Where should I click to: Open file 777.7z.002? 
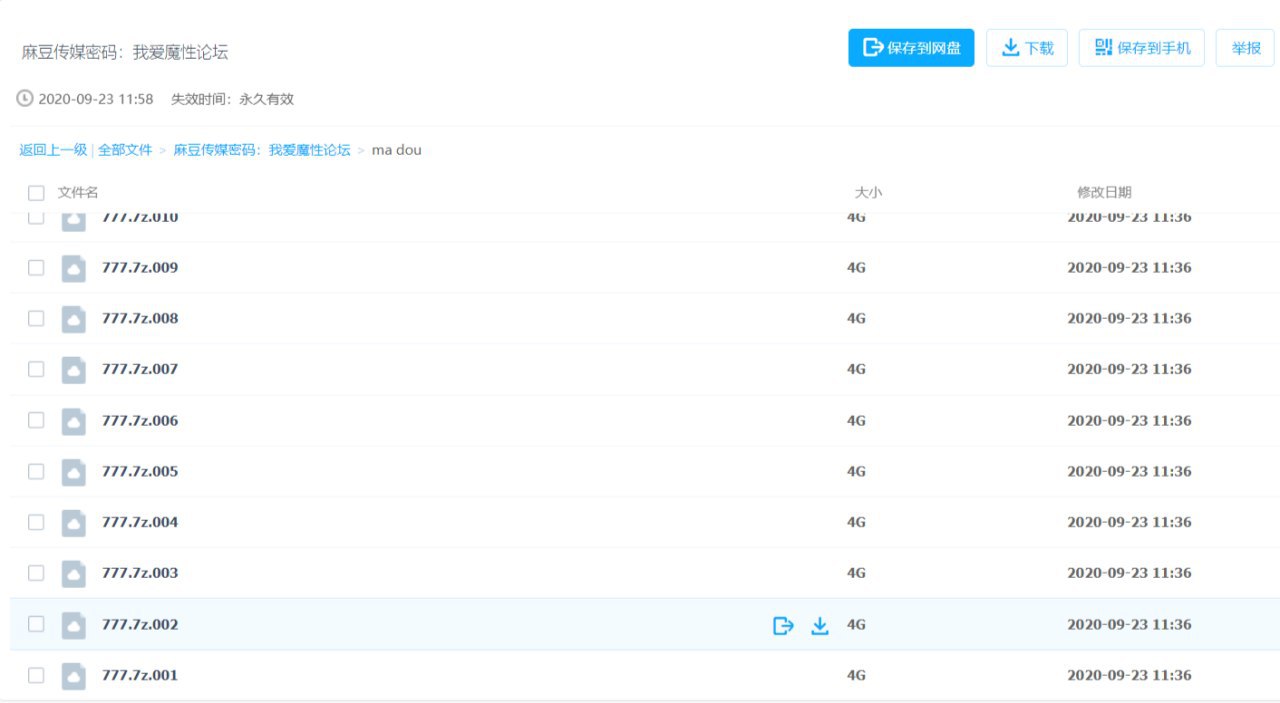140,625
